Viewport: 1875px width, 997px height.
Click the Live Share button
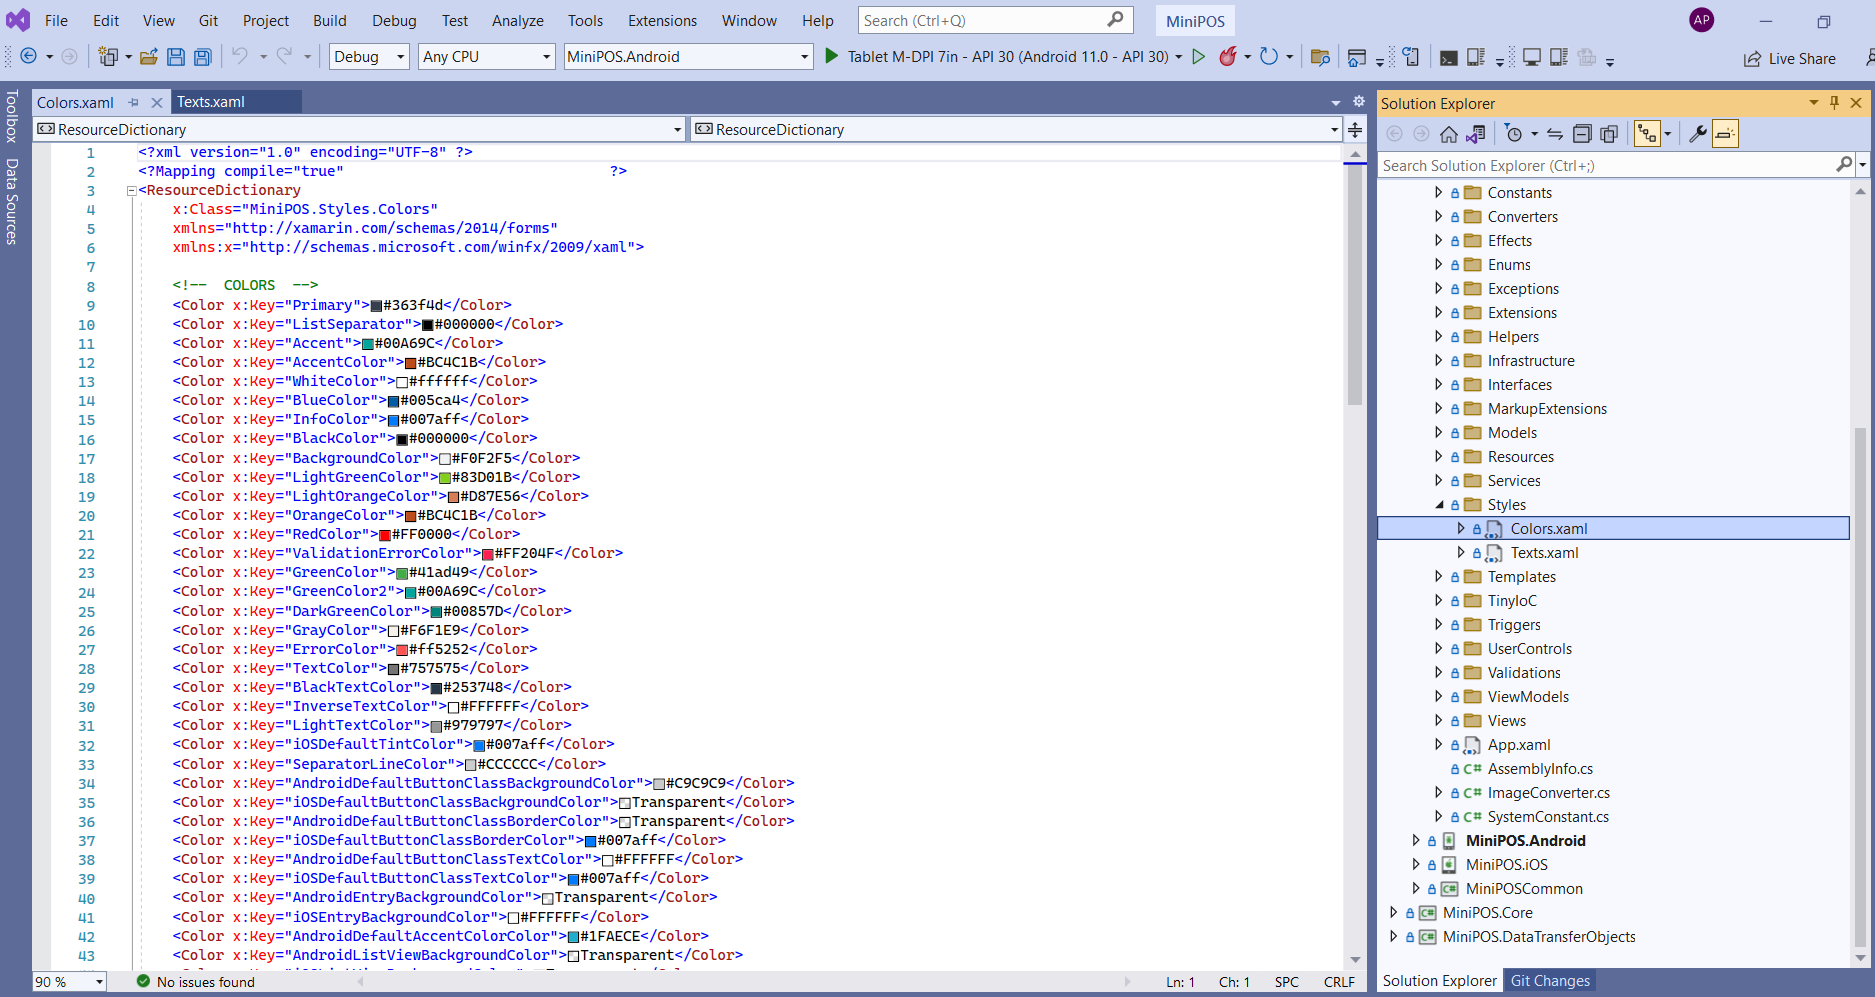[1790, 59]
